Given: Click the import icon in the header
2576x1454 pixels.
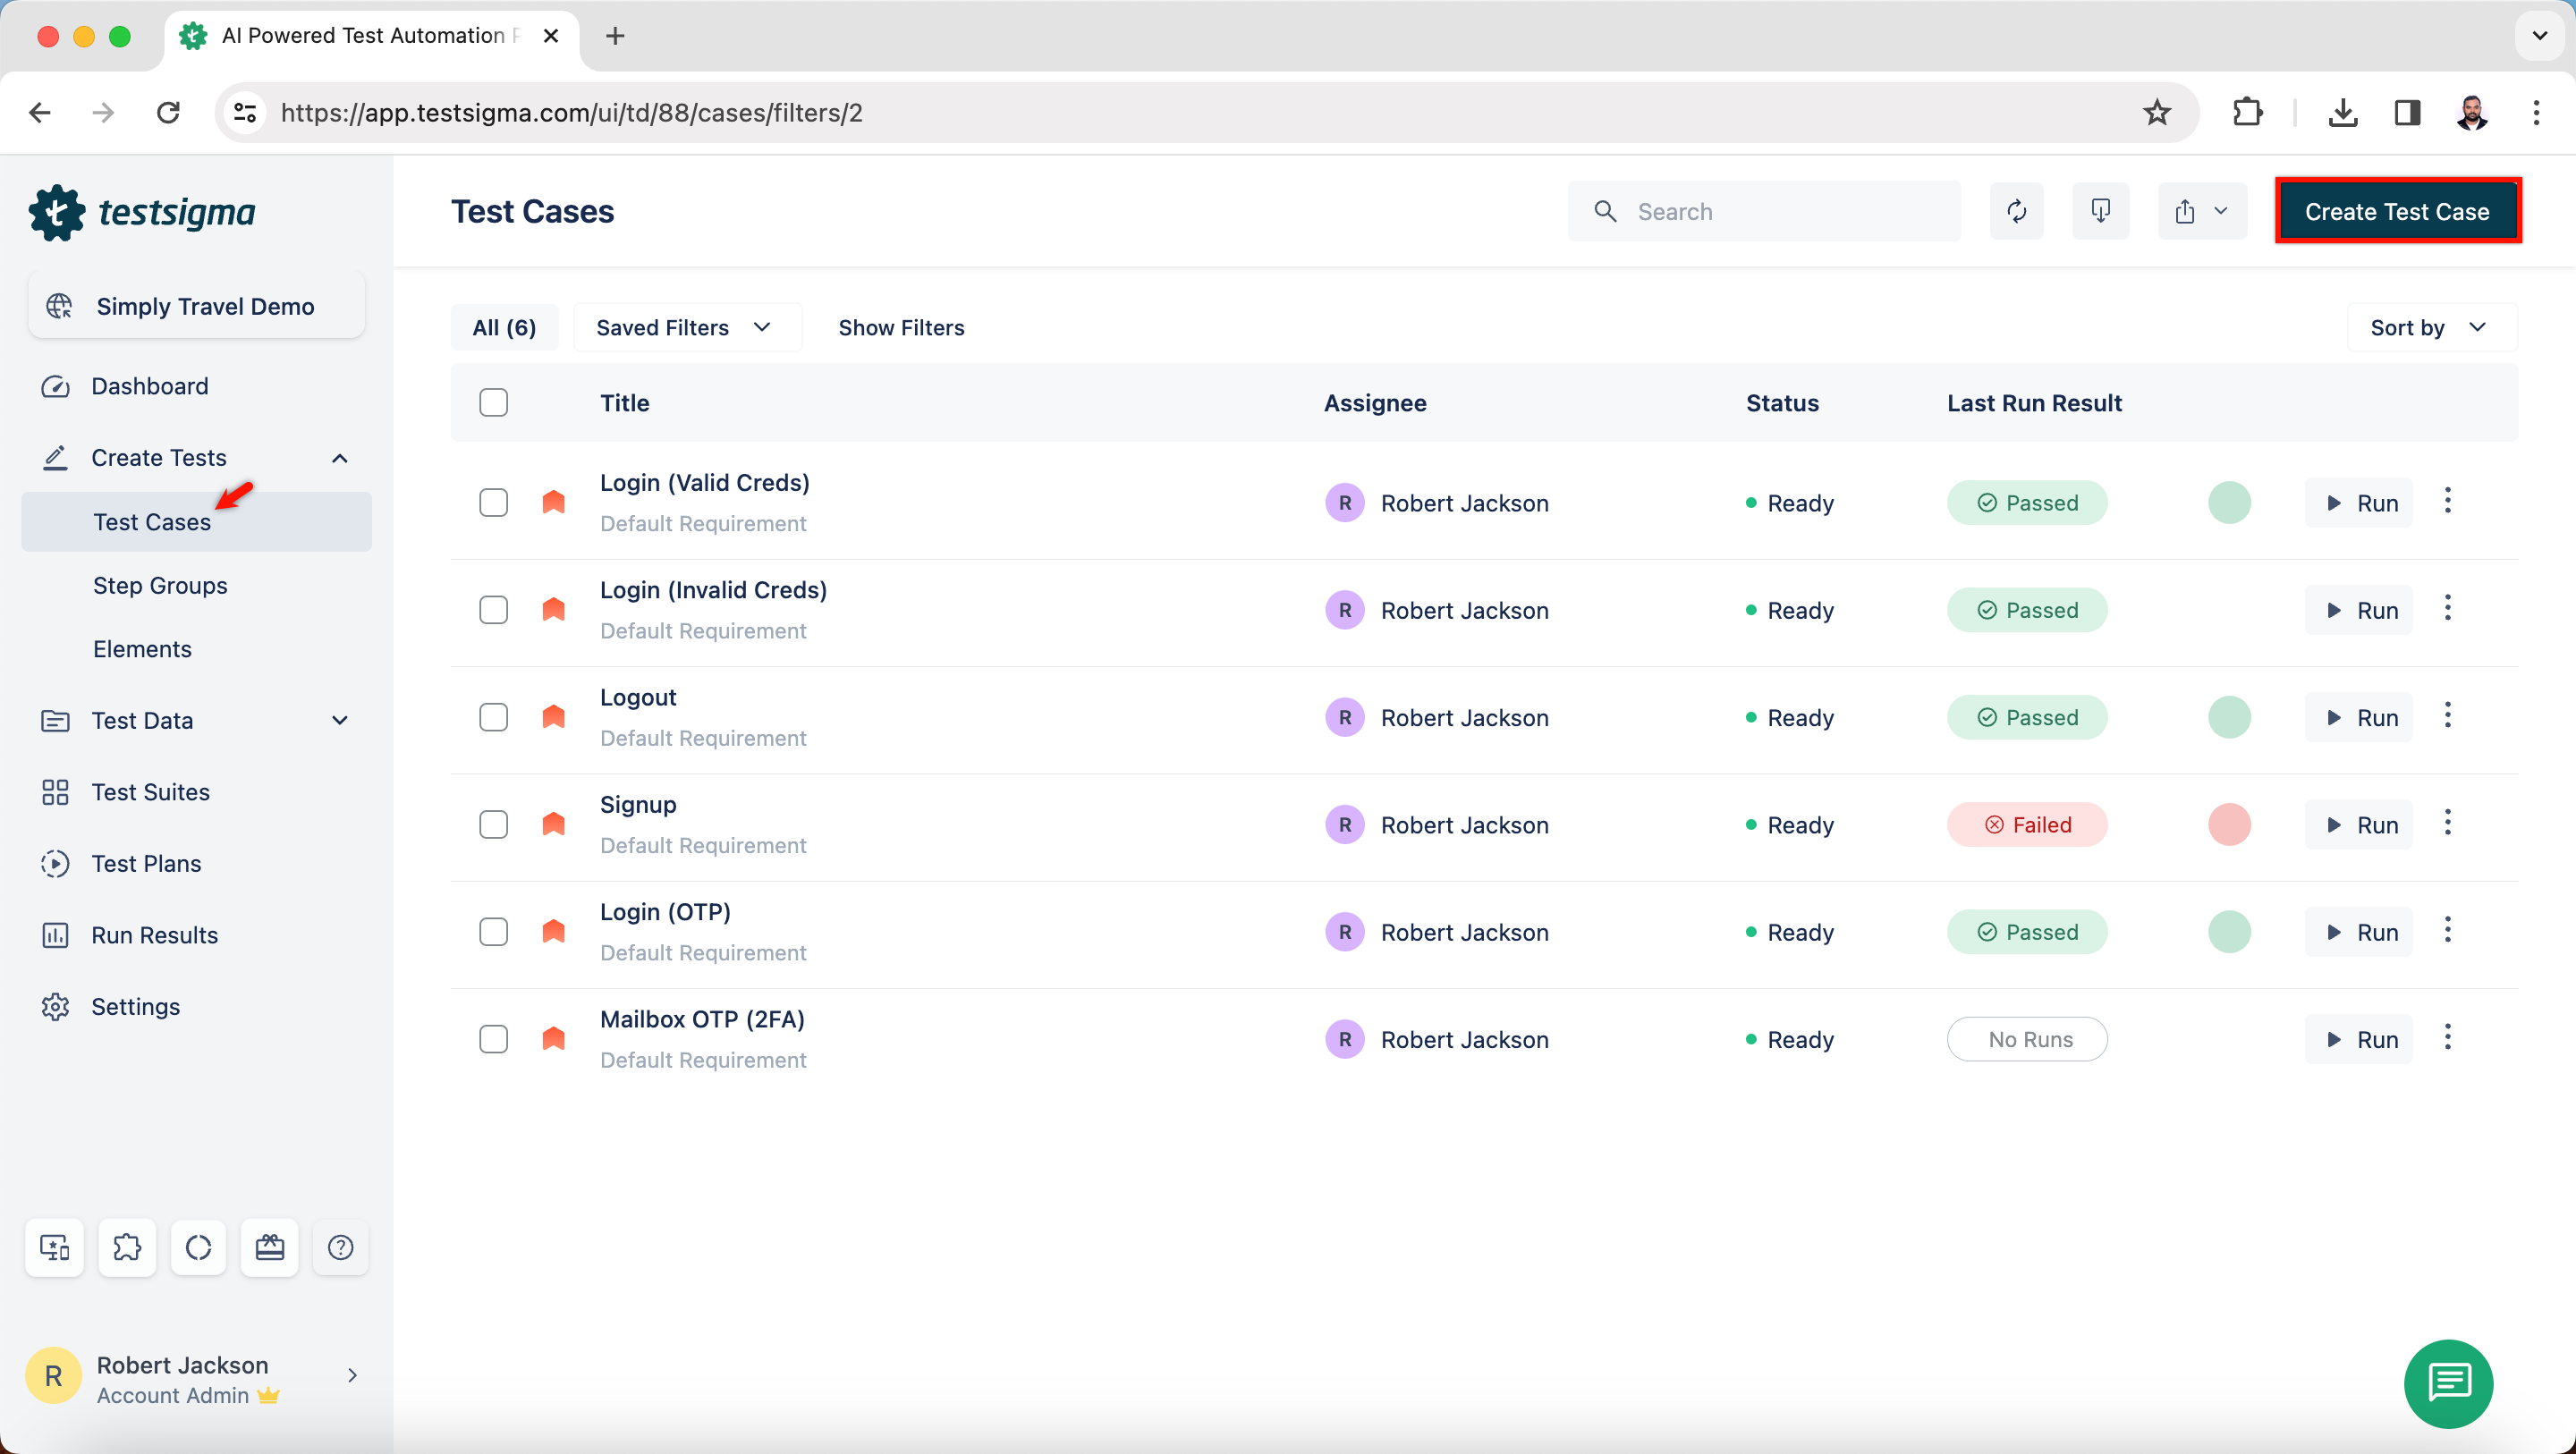Looking at the screenshot, I should (2100, 211).
